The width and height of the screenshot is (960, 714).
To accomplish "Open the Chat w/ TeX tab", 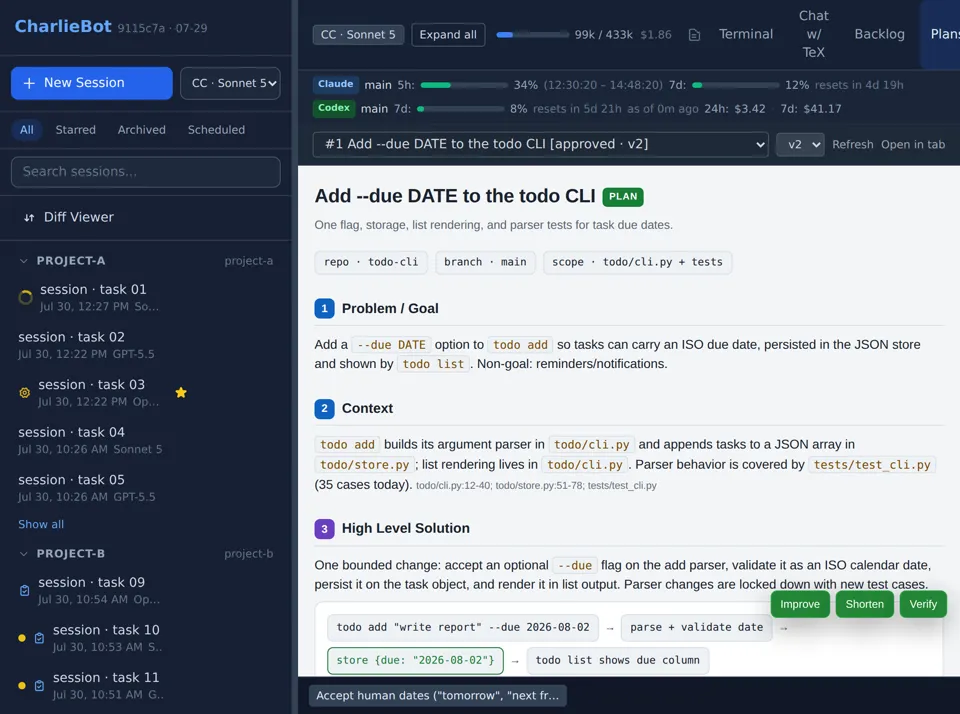I will 813,34.
